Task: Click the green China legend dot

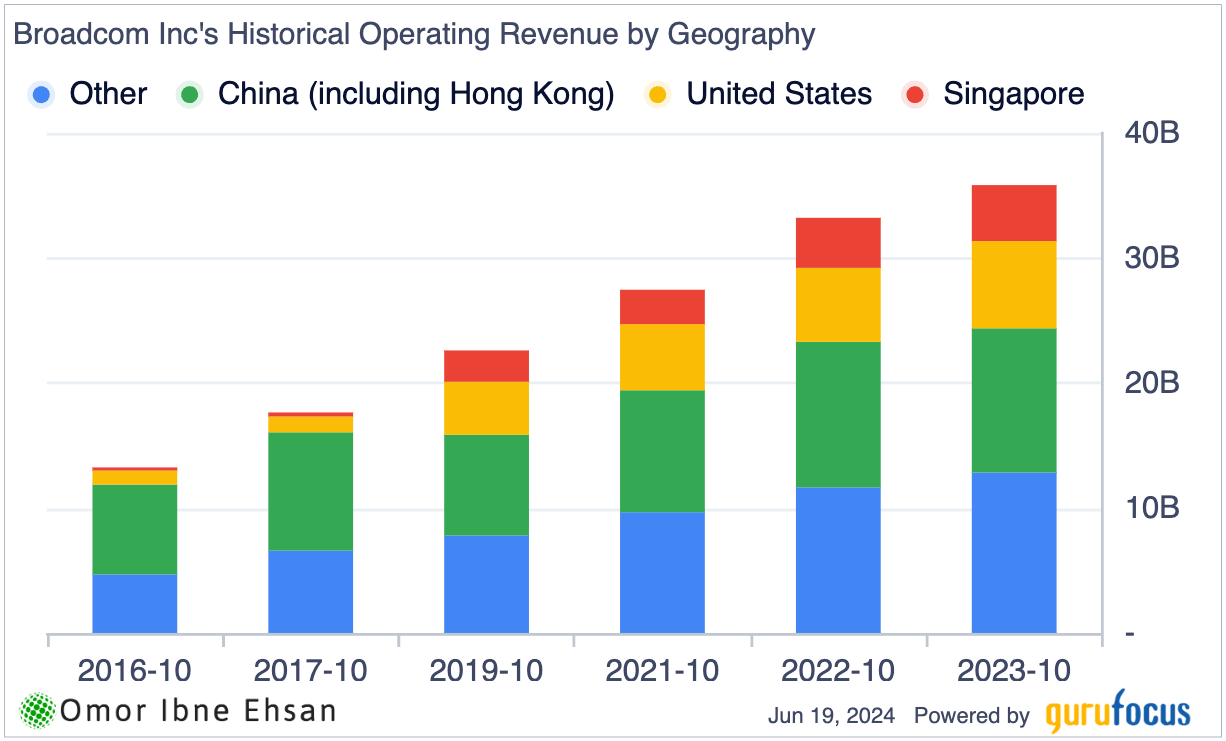Action: pyautogui.click(x=190, y=95)
